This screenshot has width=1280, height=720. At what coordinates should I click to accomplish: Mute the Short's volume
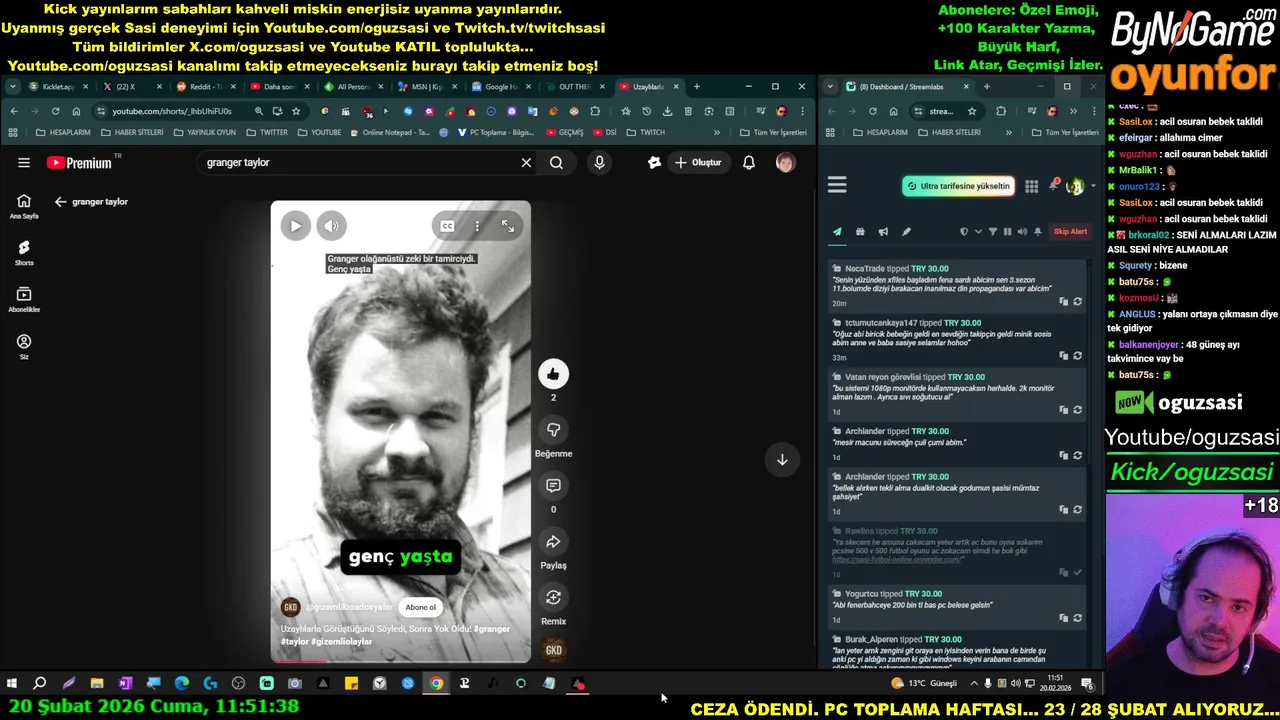tap(332, 226)
